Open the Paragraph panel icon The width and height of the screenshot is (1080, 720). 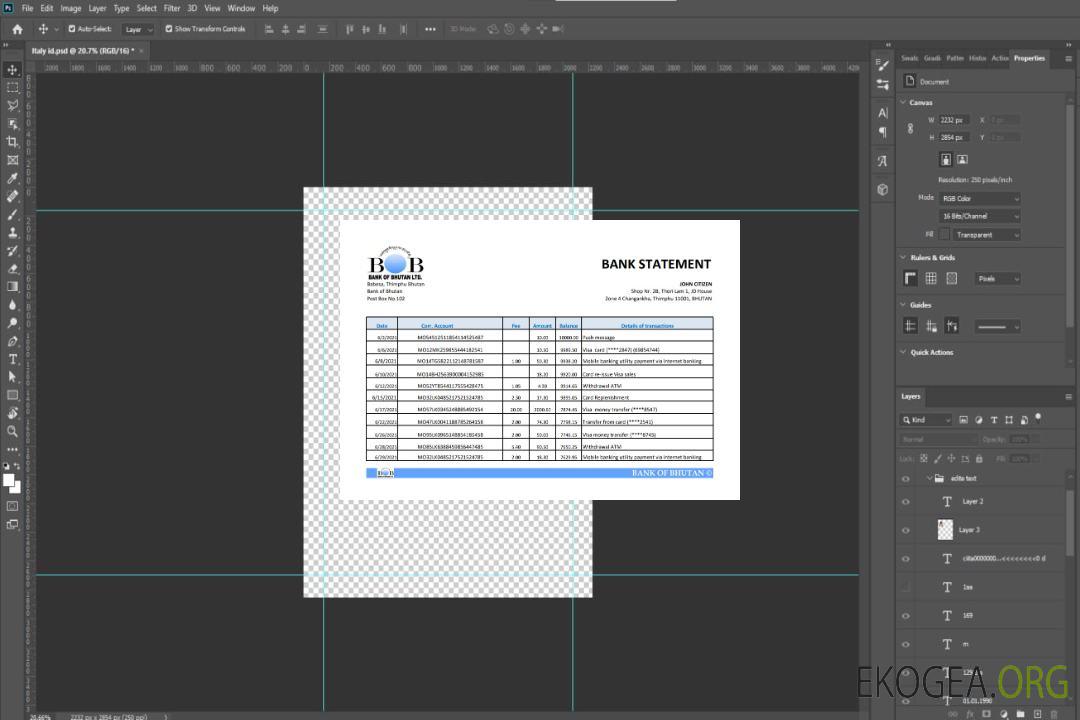click(x=883, y=132)
